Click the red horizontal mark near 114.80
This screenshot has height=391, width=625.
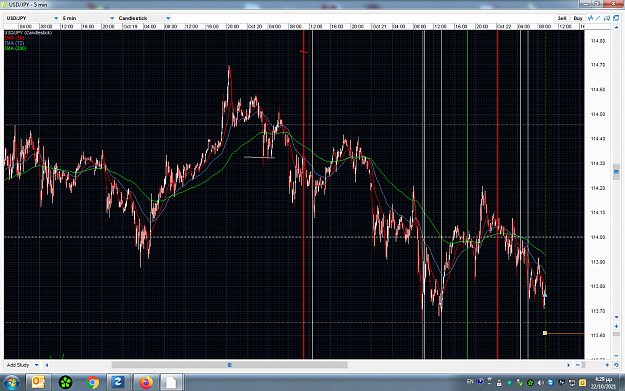pyautogui.click(x=304, y=52)
